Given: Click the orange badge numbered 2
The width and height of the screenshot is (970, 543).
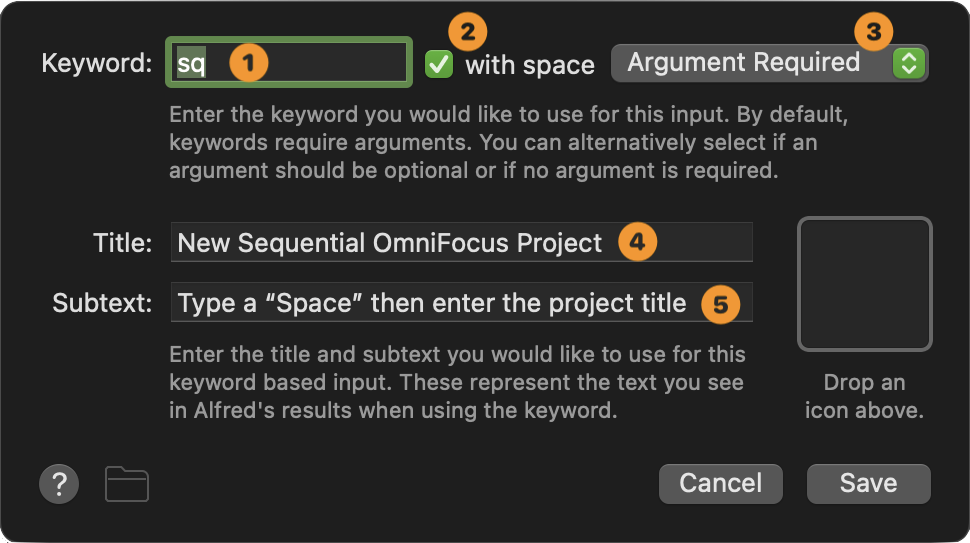Looking at the screenshot, I should (x=463, y=32).
